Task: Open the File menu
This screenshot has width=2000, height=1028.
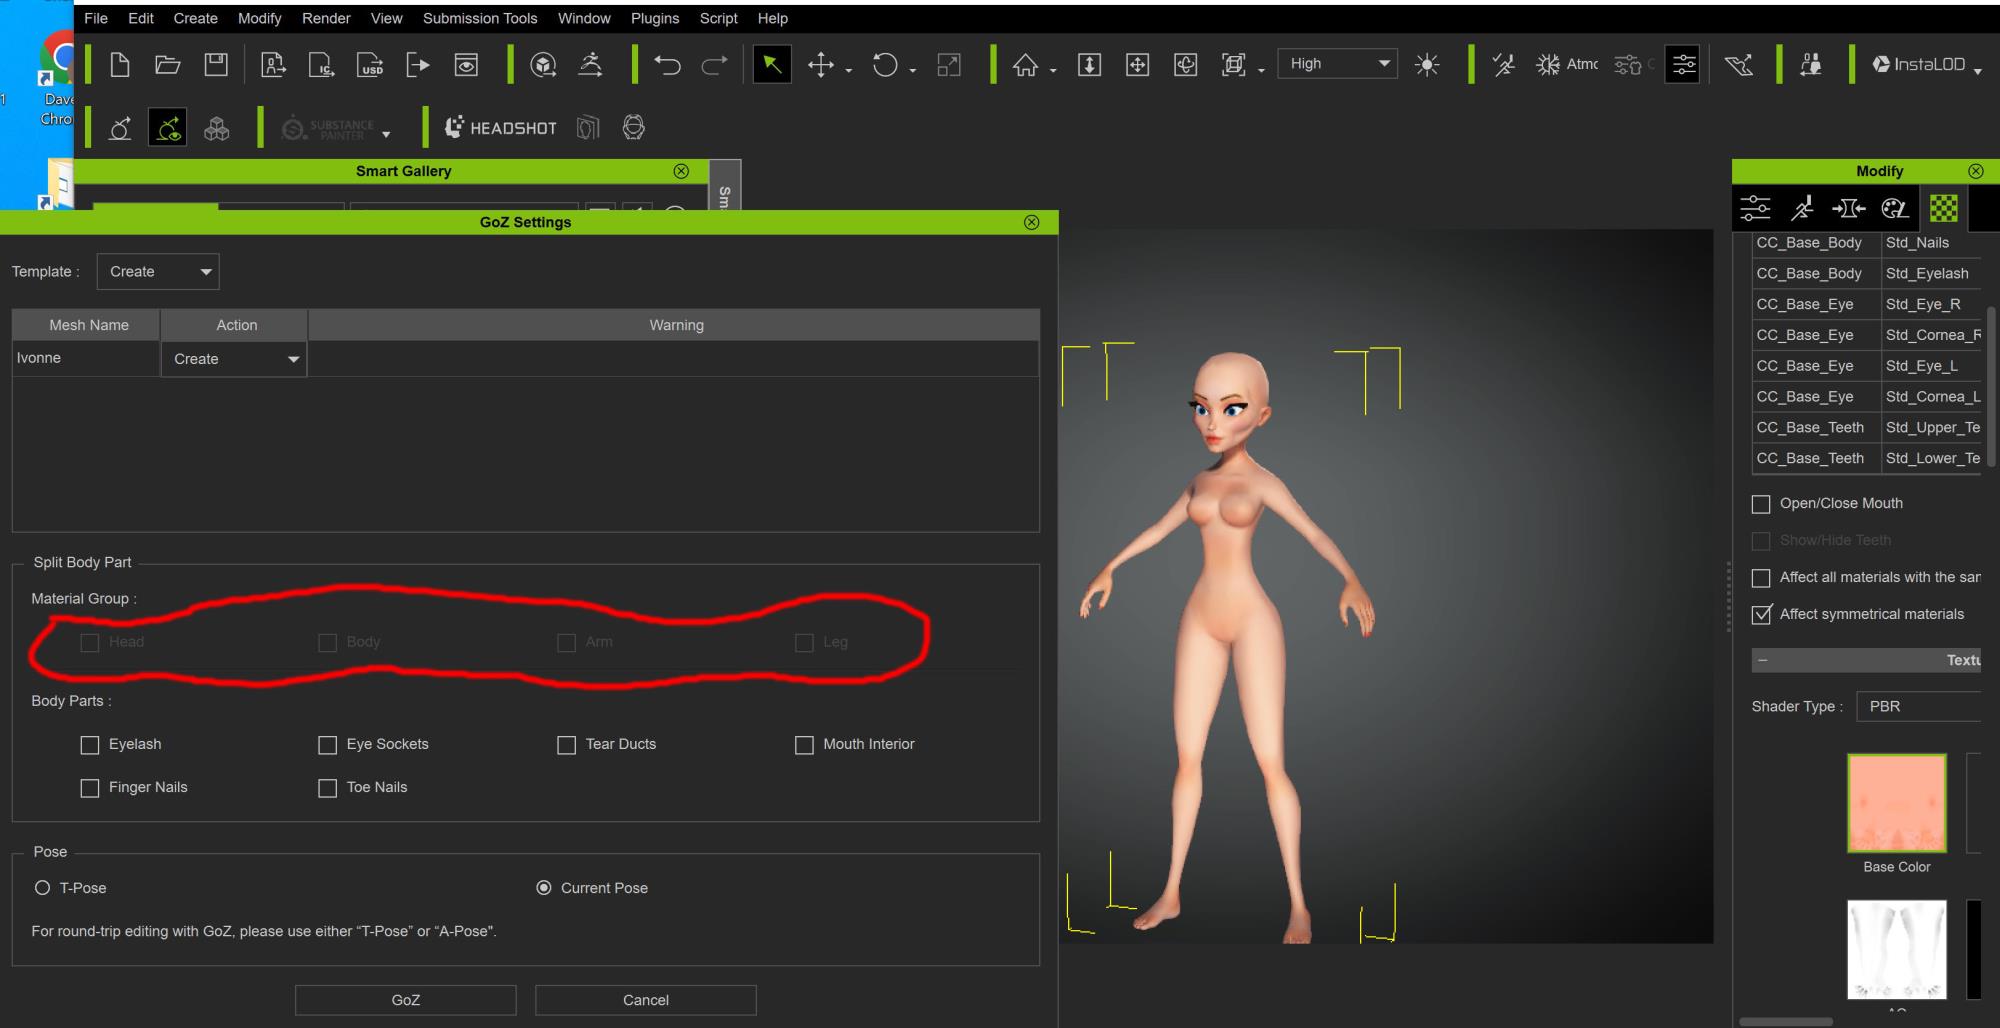Action: [x=96, y=18]
